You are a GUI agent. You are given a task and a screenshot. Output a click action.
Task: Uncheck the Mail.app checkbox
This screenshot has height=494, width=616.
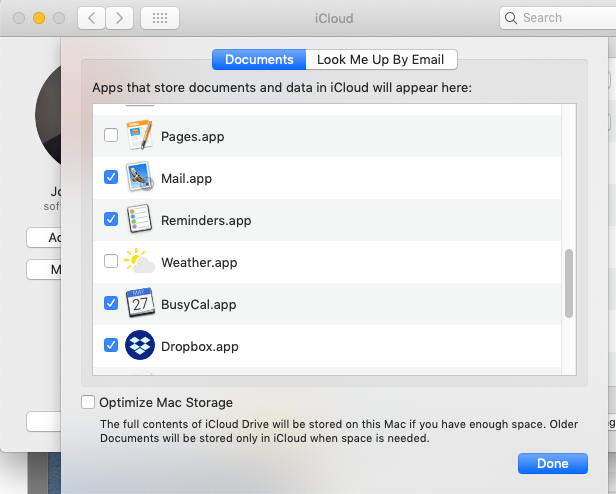[x=111, y=178]
